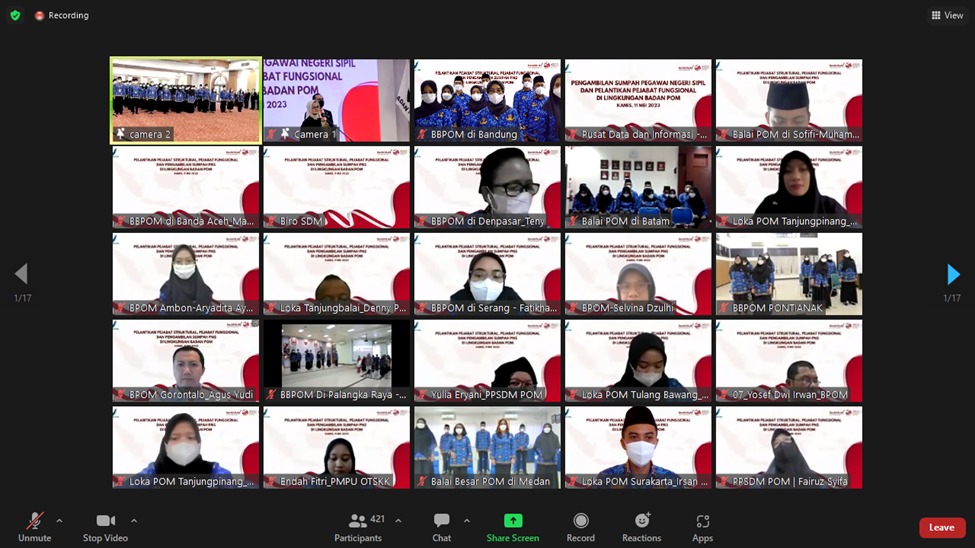
Task: Click the green encryption shield icon
Action: pos(15,15)
